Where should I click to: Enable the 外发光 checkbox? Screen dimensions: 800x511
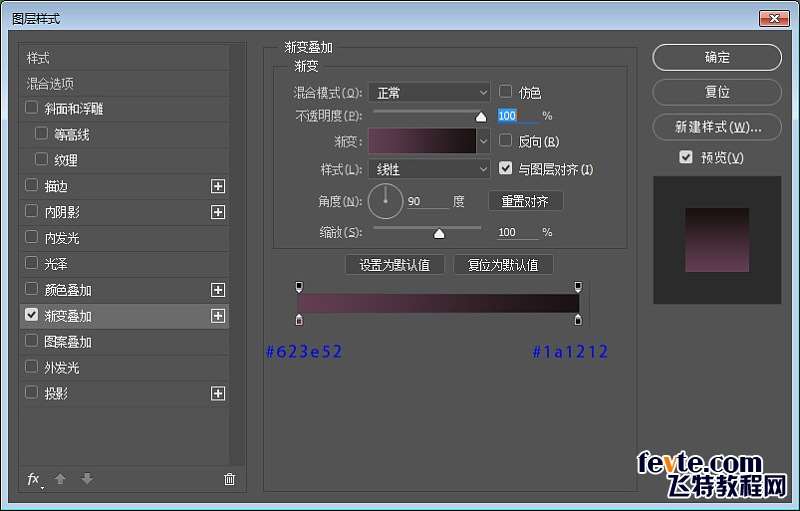coord(32,366)
